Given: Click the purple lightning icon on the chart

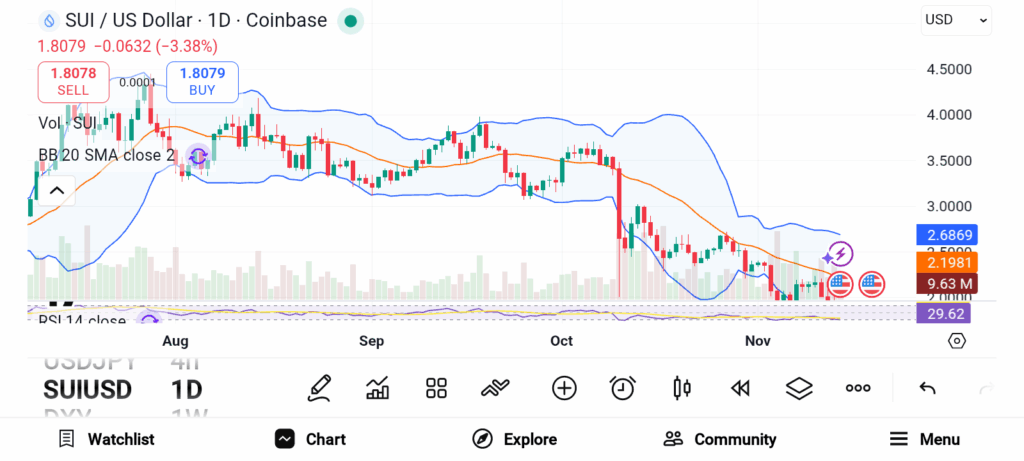Looking at the screenshot, I should [x=838, y=255].
